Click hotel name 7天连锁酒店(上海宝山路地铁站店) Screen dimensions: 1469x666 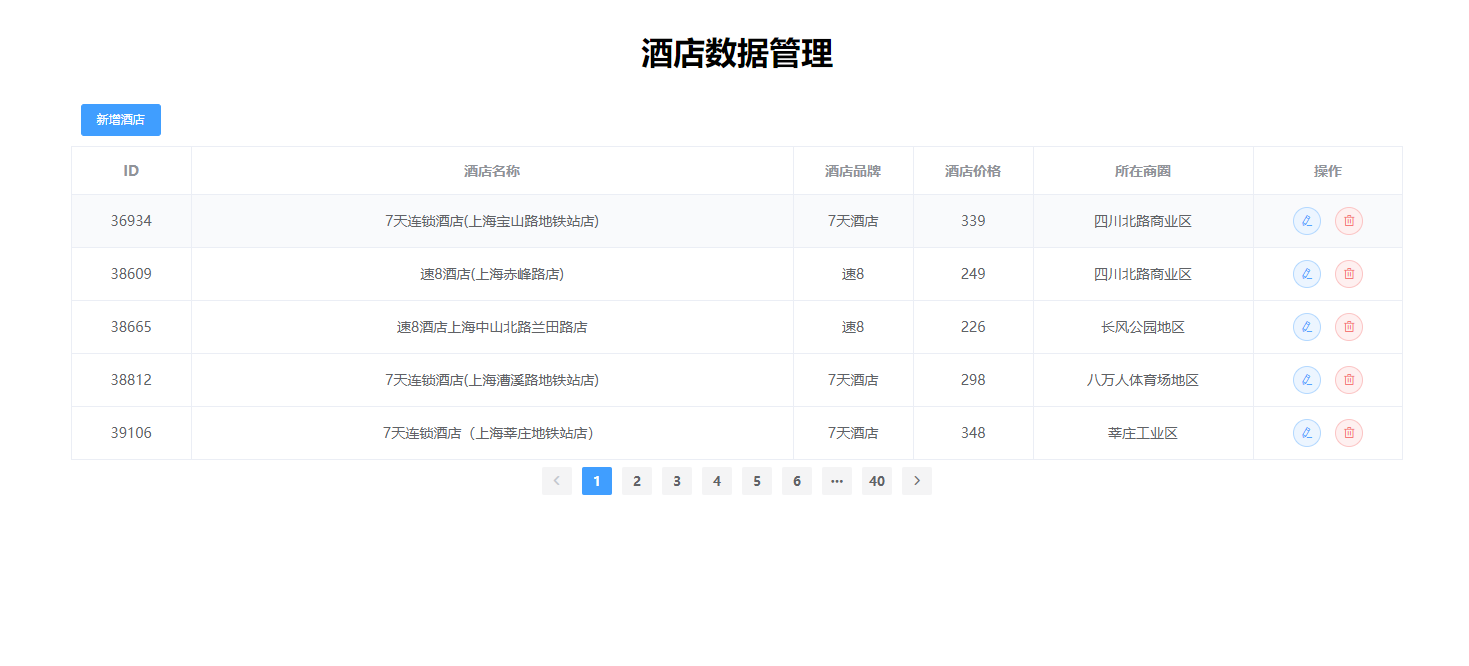click(492, 221)
